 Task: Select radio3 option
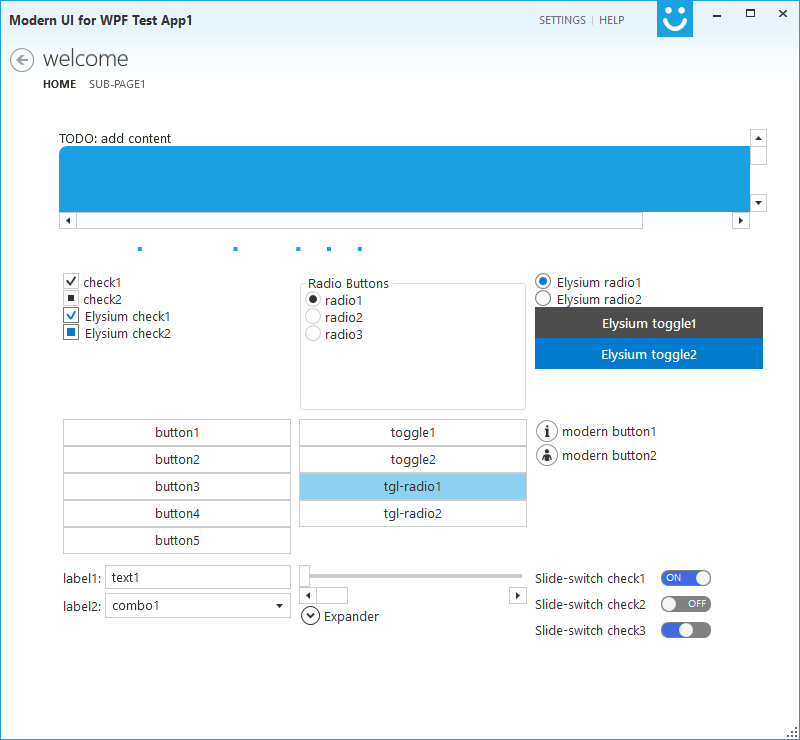(313, 334)
